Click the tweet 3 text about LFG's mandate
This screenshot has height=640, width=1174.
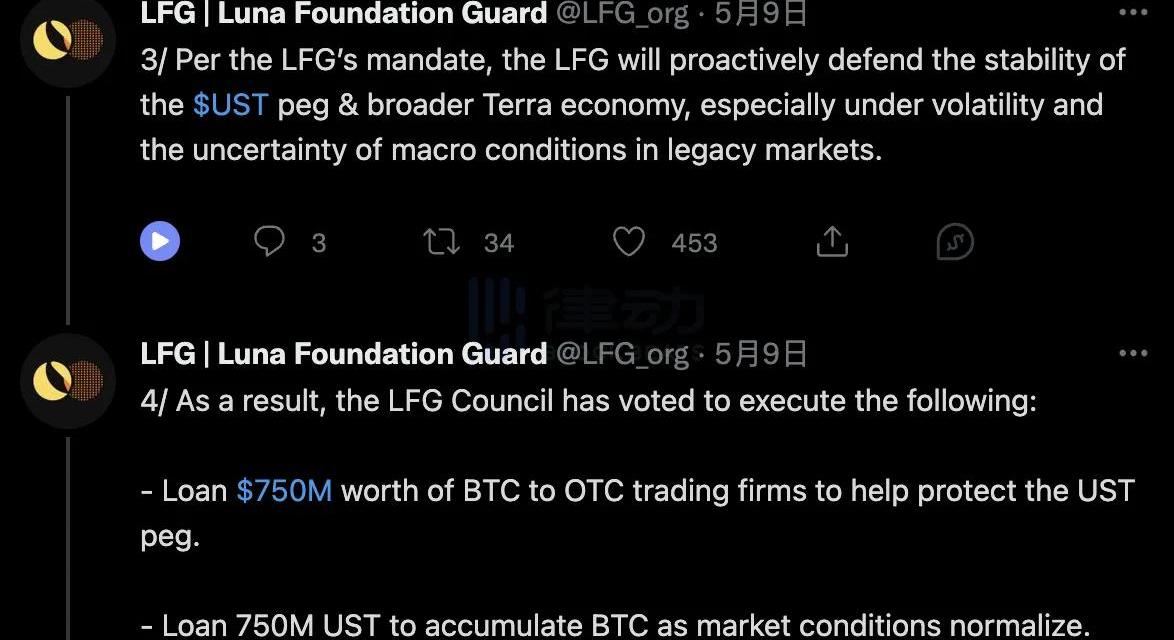click(x=633, y=105)
